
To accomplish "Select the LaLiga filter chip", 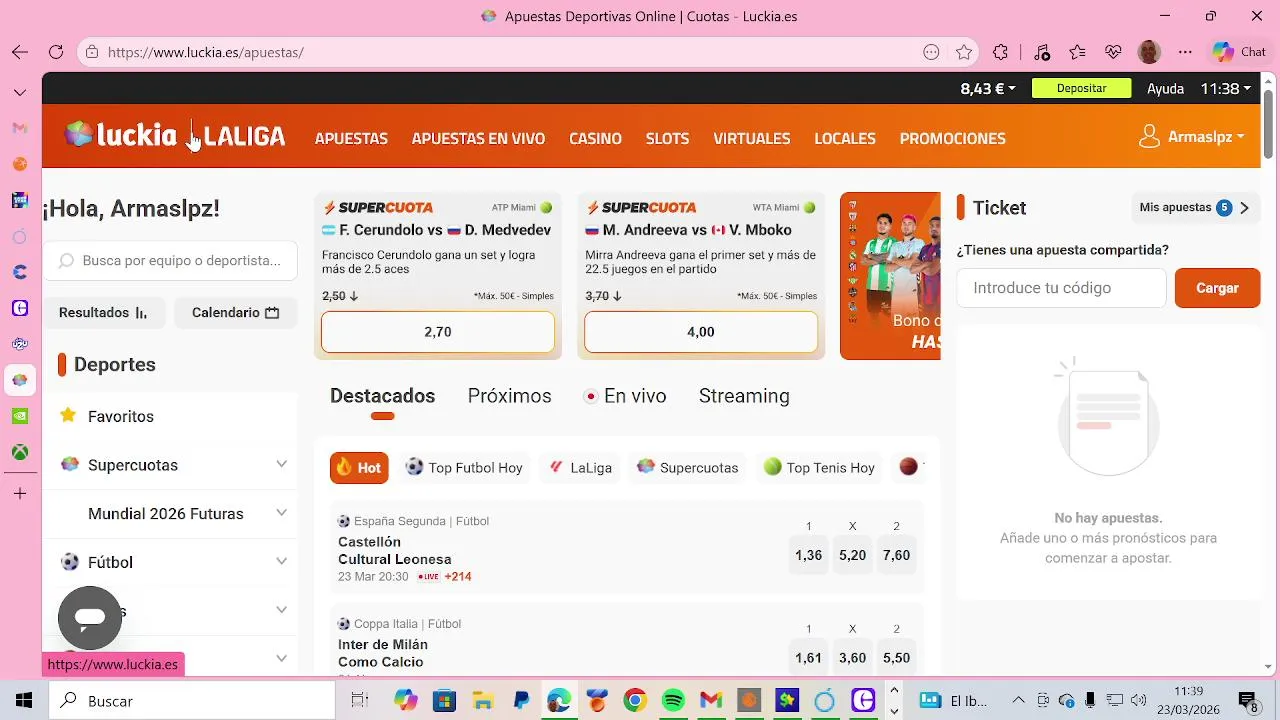I will [580, 467].
